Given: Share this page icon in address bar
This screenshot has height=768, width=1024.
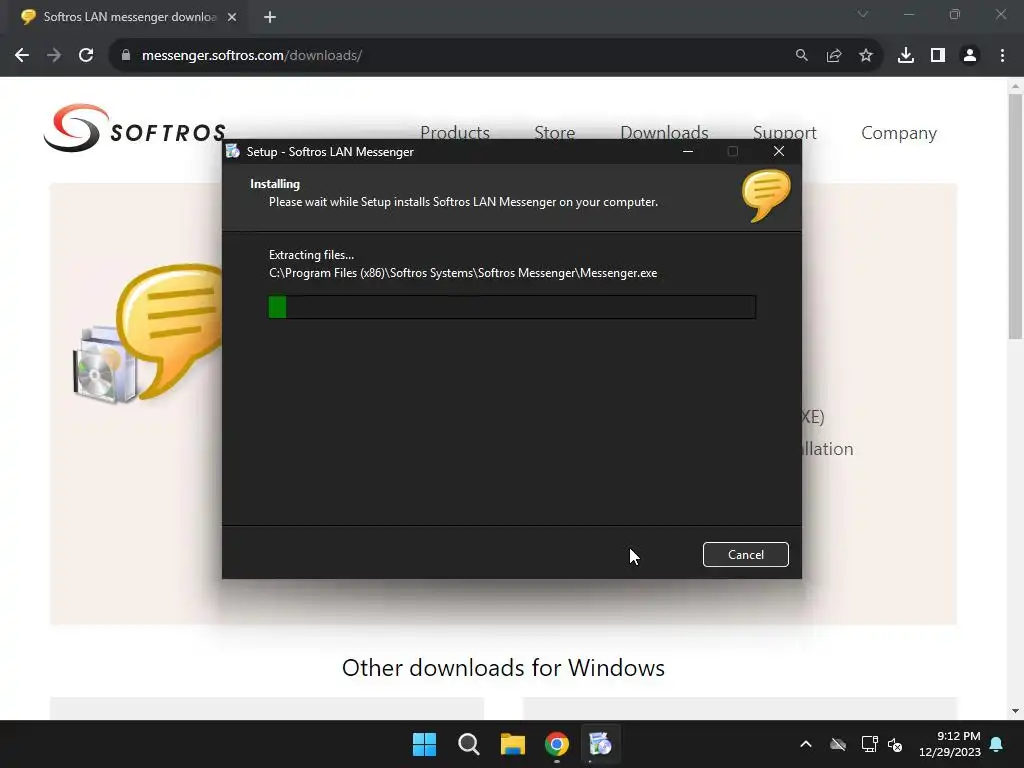Looking at the screenshot, I should click(x=834, y=56).
